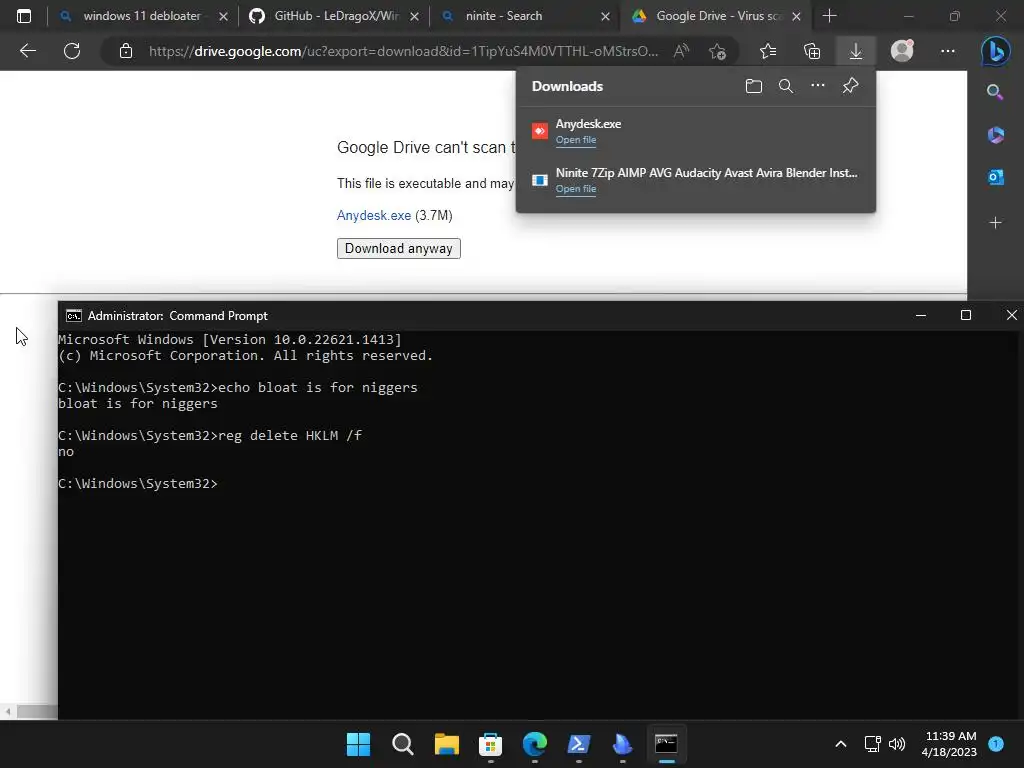The height and width of the screenshot is (768, 1024).
Task: Switch to the windows 11 debloater tab
Action: click(144, 16)
